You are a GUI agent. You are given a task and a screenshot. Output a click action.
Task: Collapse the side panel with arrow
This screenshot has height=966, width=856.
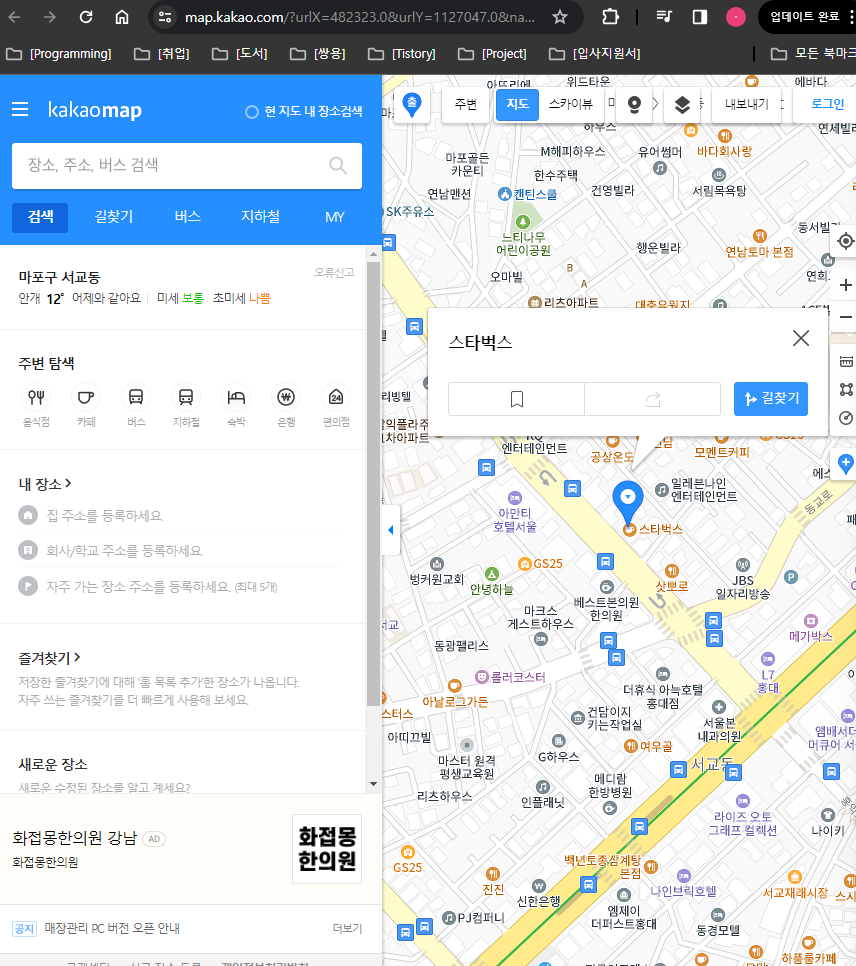(x=391, y=530)
